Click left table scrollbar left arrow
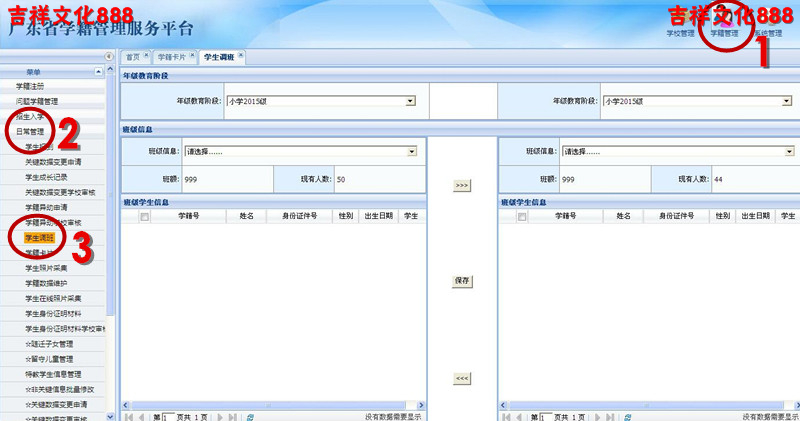 pos(126,405)
